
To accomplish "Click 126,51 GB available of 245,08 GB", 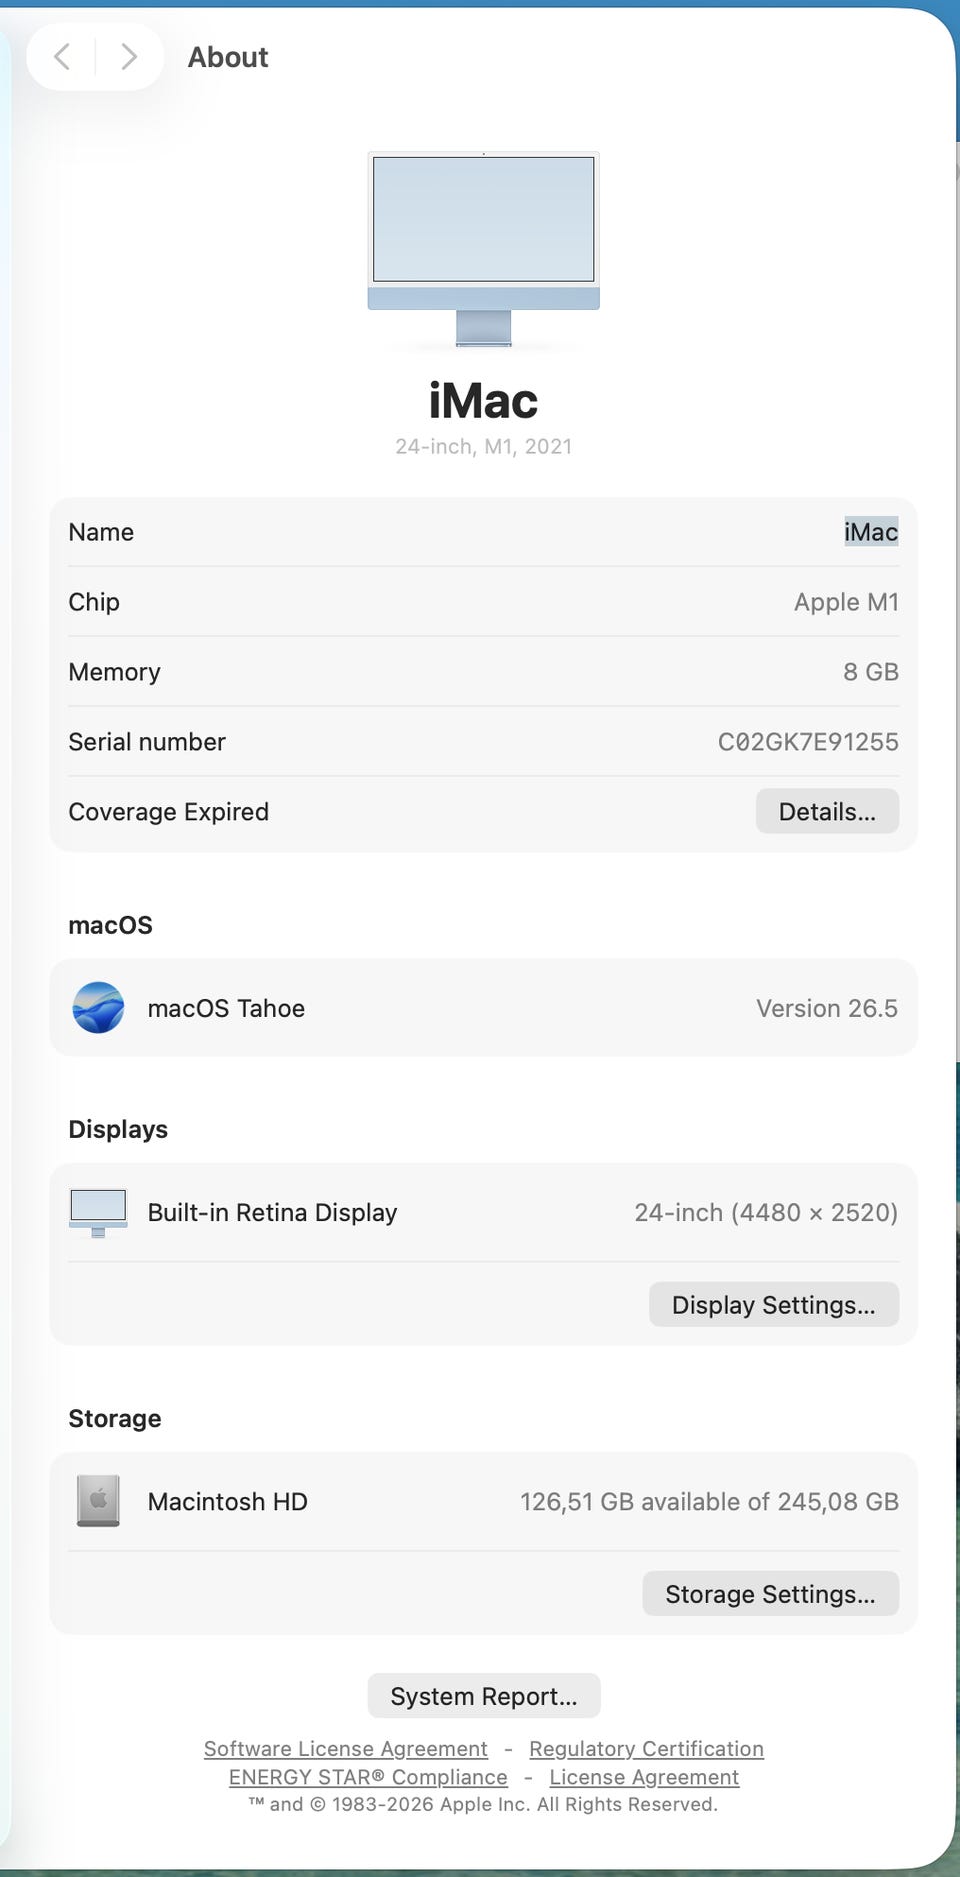I will 709,1502.
